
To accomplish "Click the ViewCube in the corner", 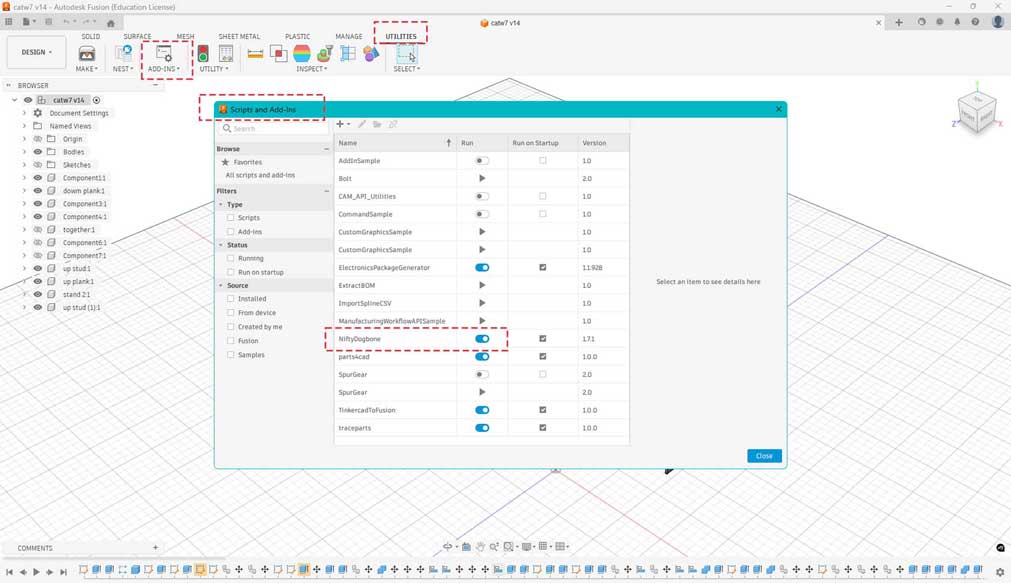I will pyautogui.click(x=977, y=113).
